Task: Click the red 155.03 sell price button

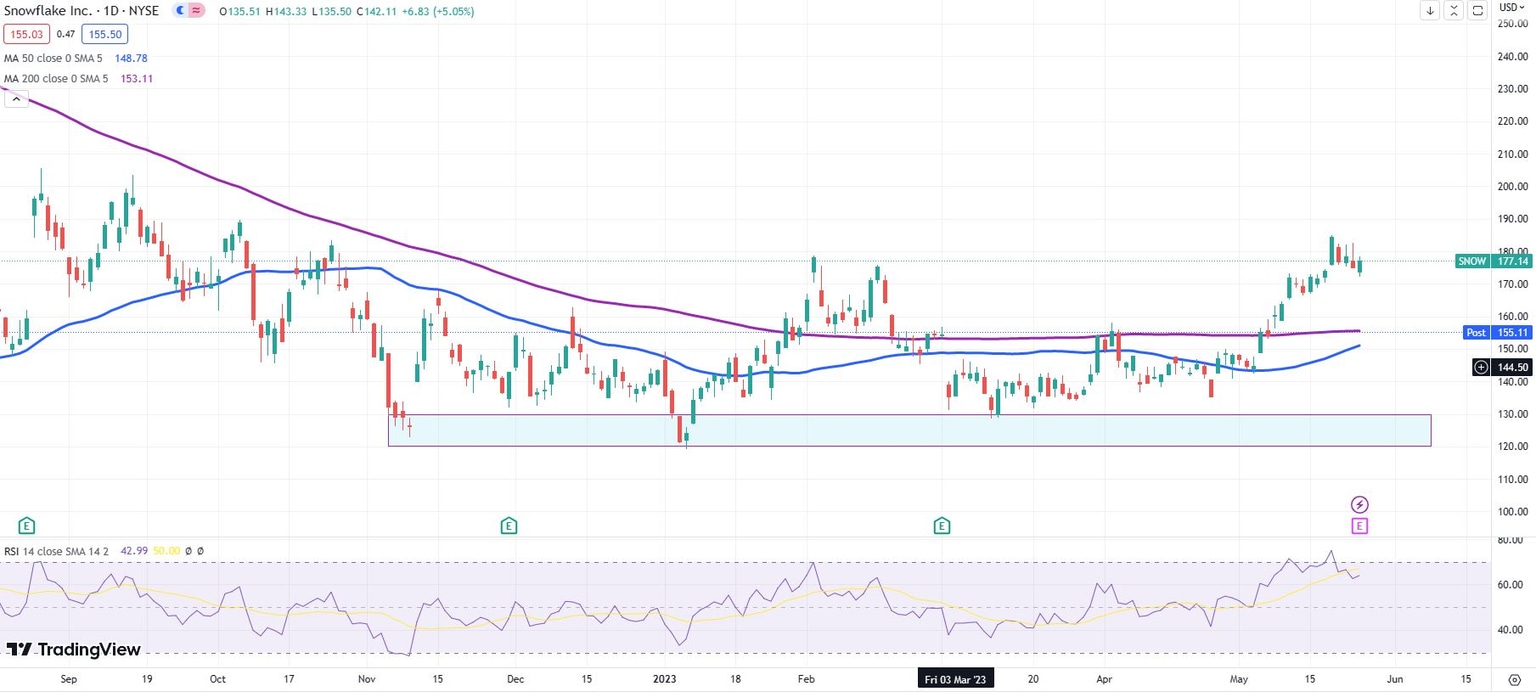Action: pos(26,34)
